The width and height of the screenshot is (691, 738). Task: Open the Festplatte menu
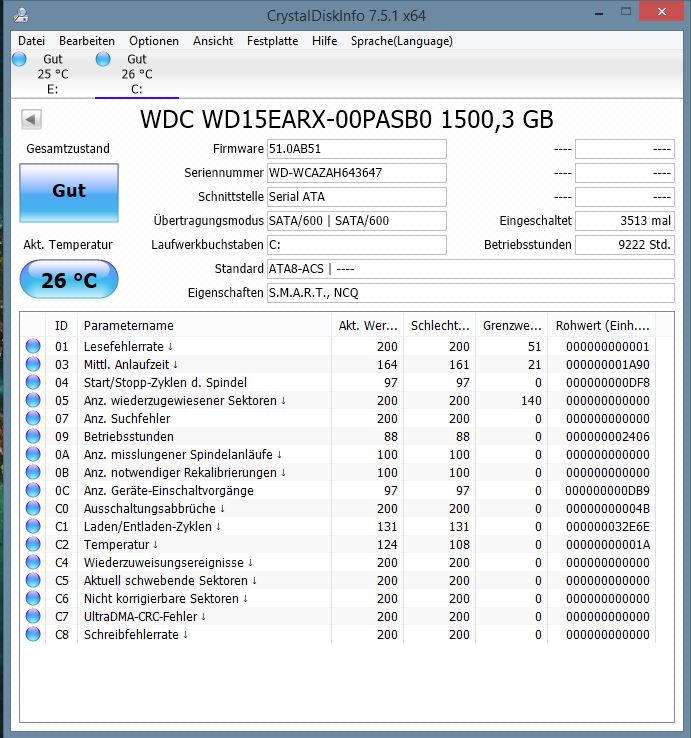(272, 41)
